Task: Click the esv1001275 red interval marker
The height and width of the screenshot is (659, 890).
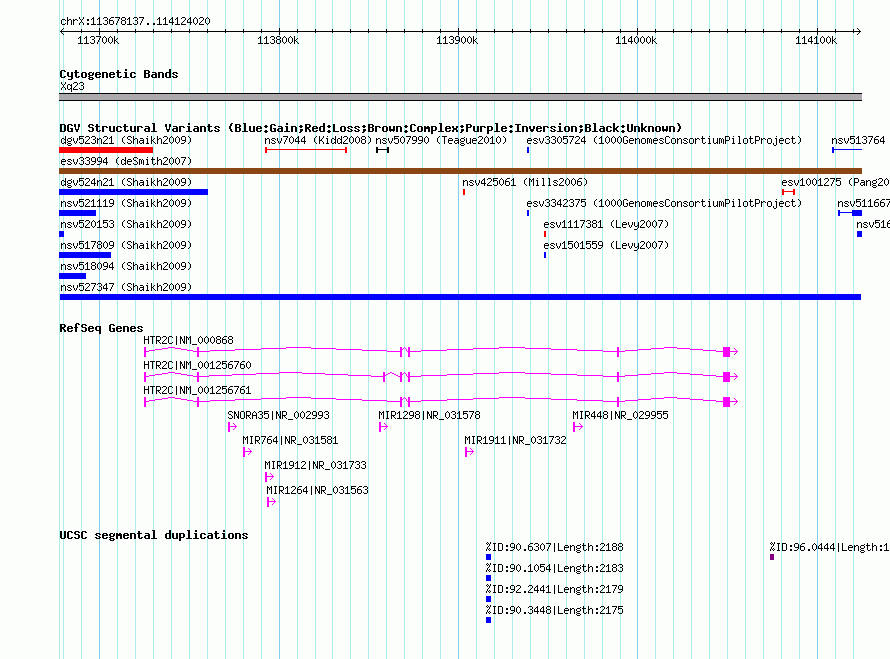Action: pos(788,192)
